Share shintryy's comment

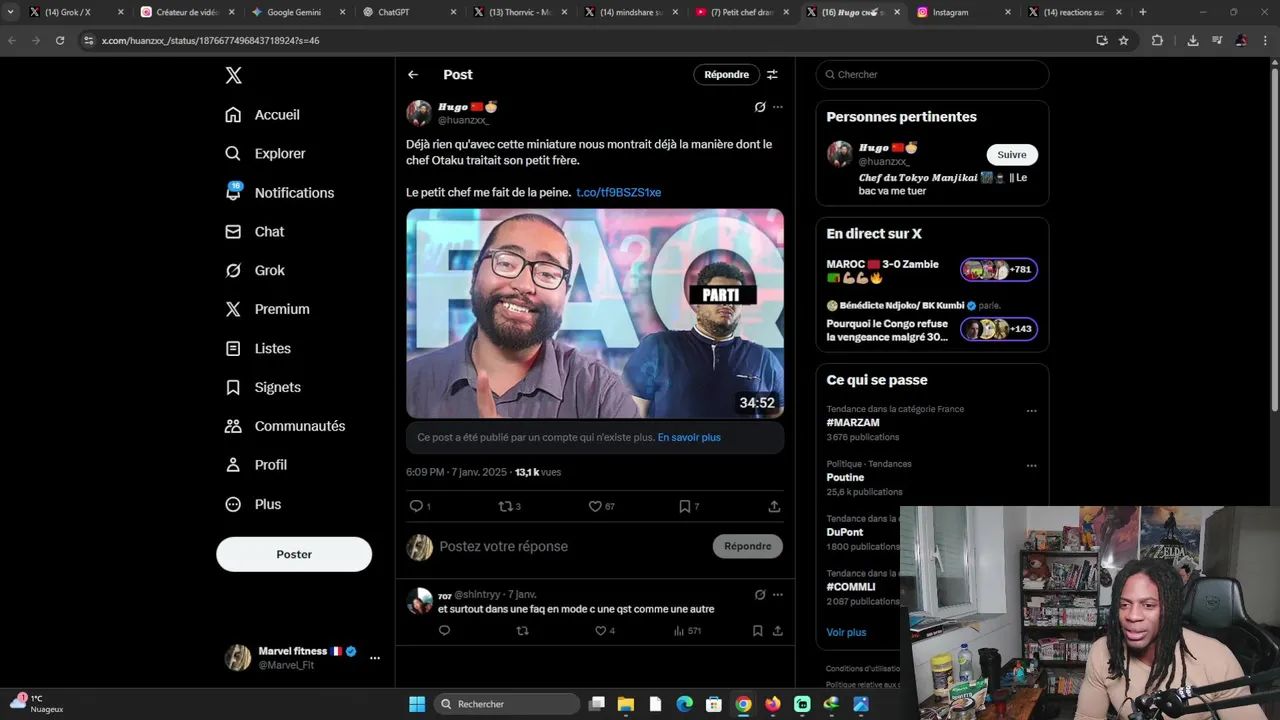(777, 631)
